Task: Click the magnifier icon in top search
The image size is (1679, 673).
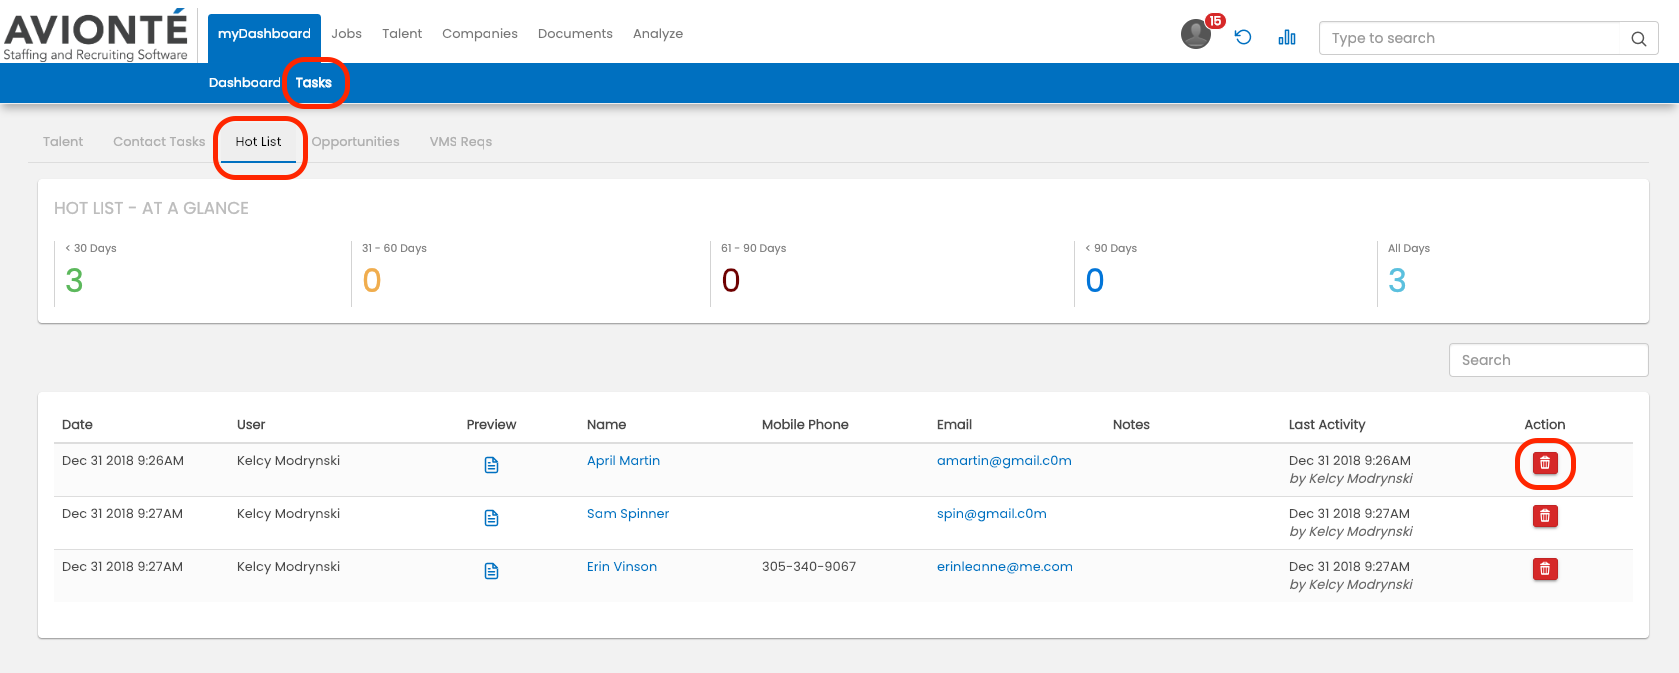Action: coord(1638,39)
